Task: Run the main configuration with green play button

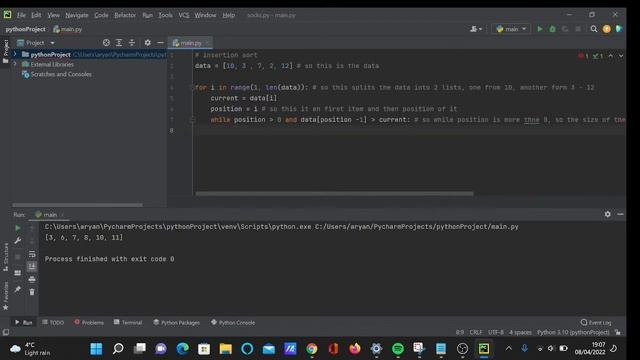Action: tap(540, 29)
